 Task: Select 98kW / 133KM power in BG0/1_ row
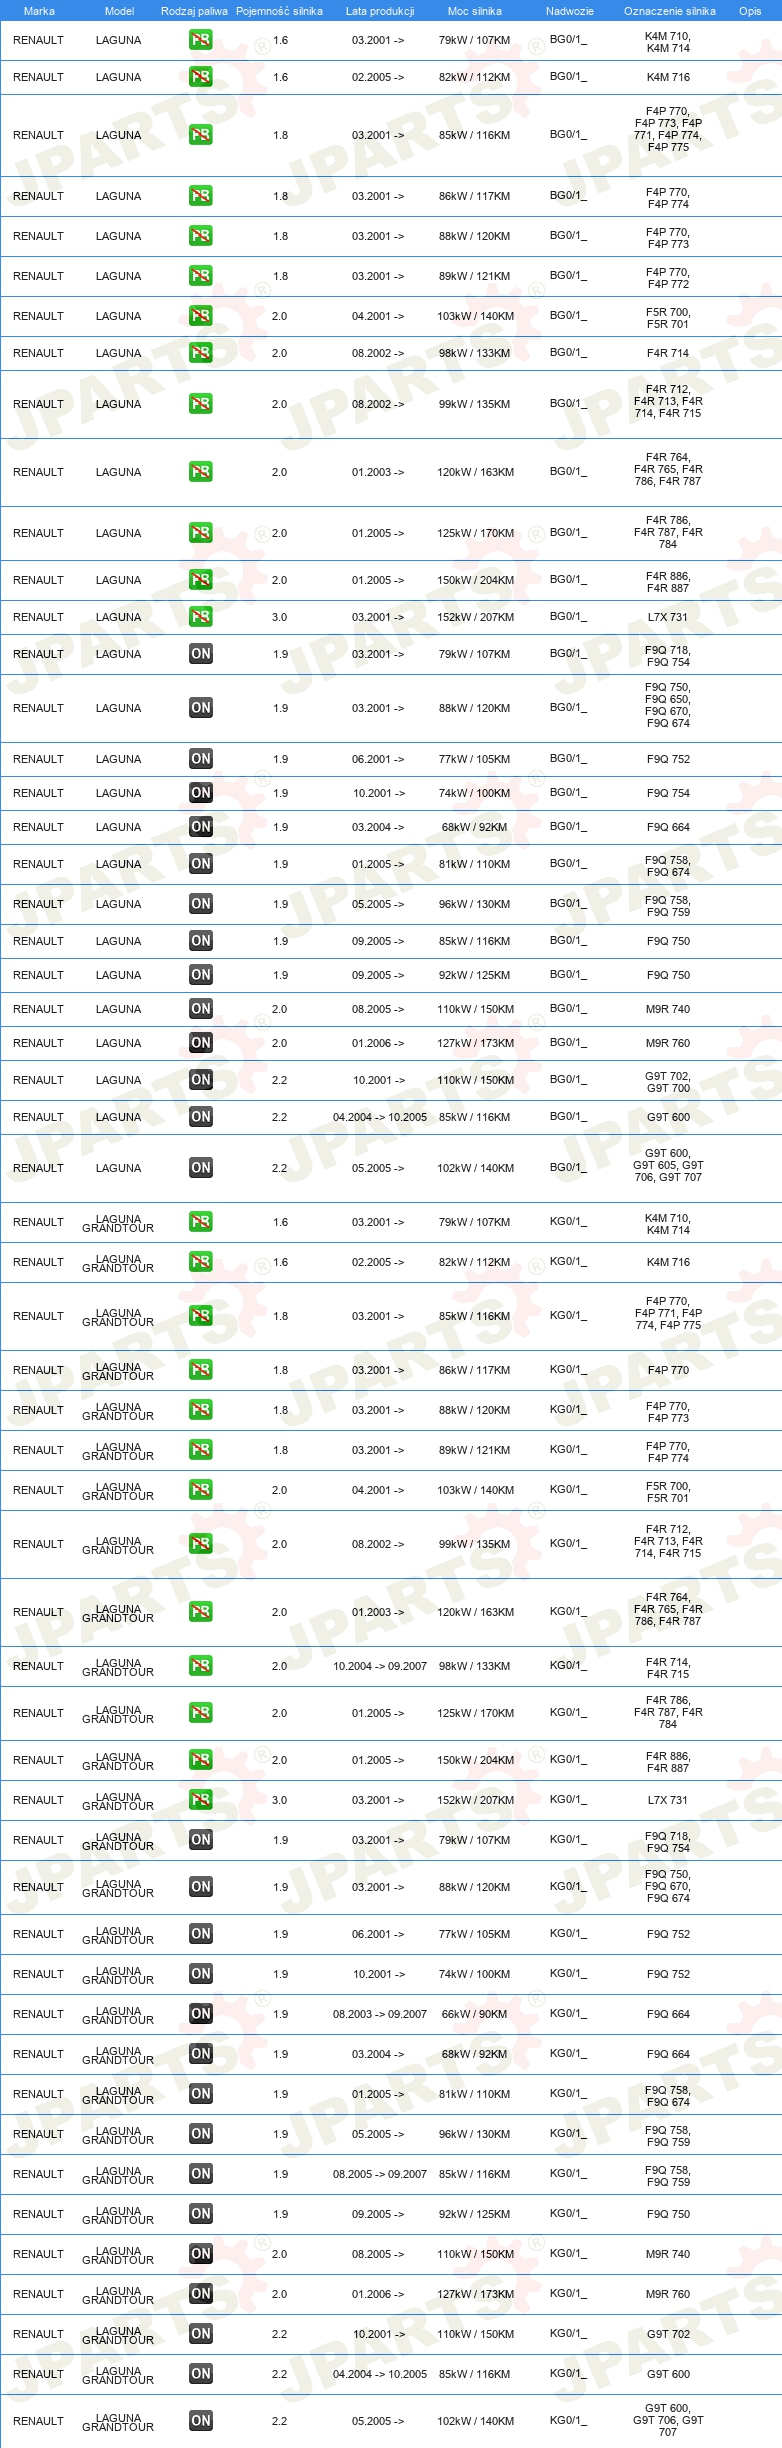click(x=474, y=353)
